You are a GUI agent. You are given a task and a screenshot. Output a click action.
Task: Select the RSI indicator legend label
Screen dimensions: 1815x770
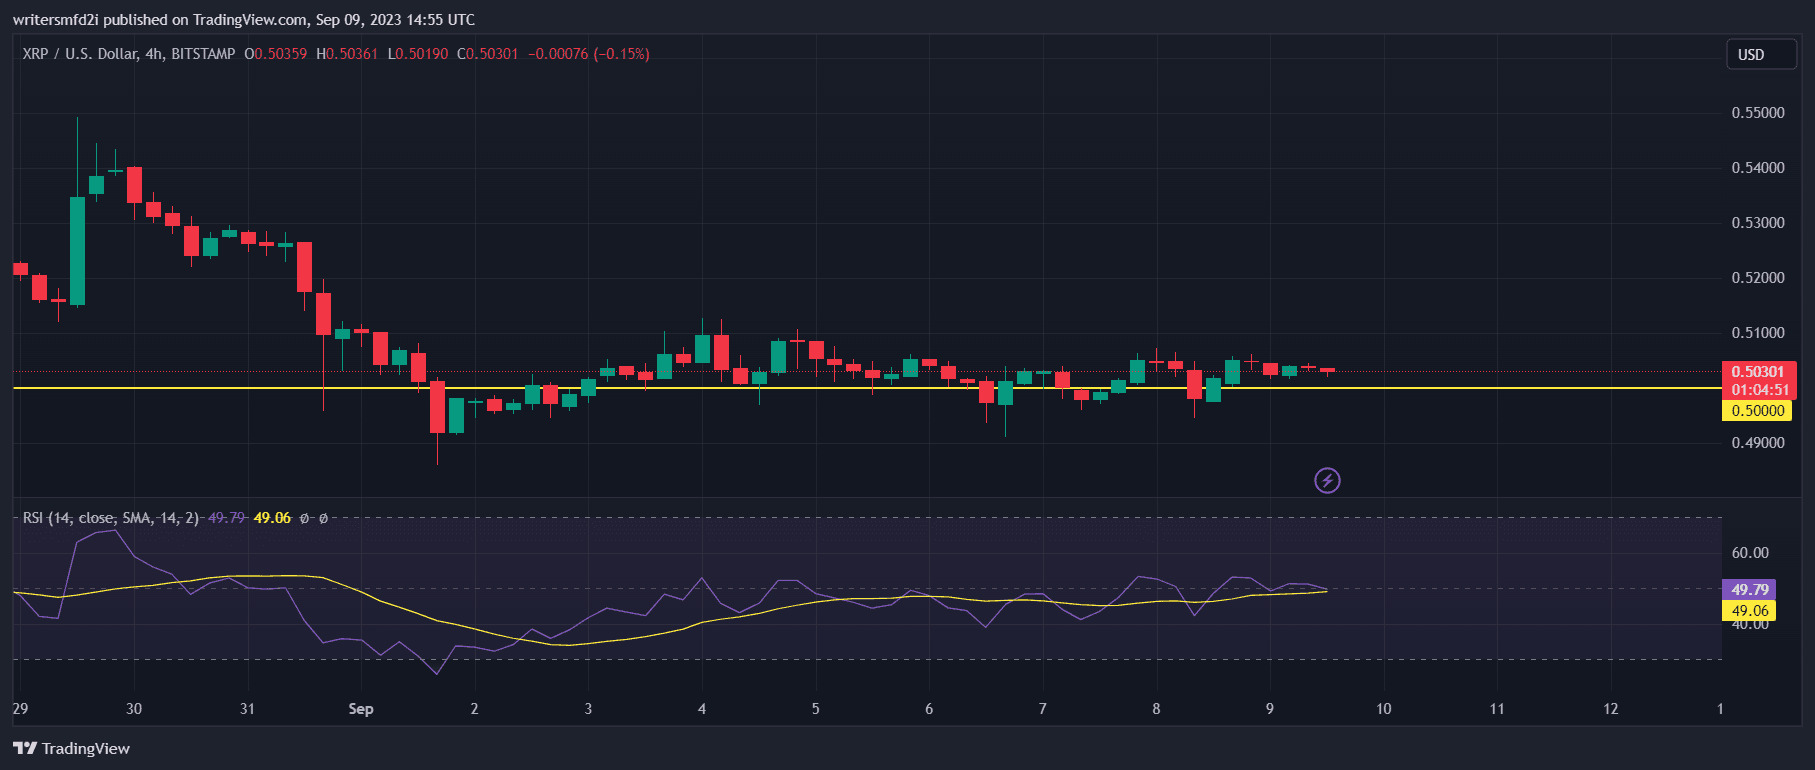pyautogui.click(x=110, y=518)
